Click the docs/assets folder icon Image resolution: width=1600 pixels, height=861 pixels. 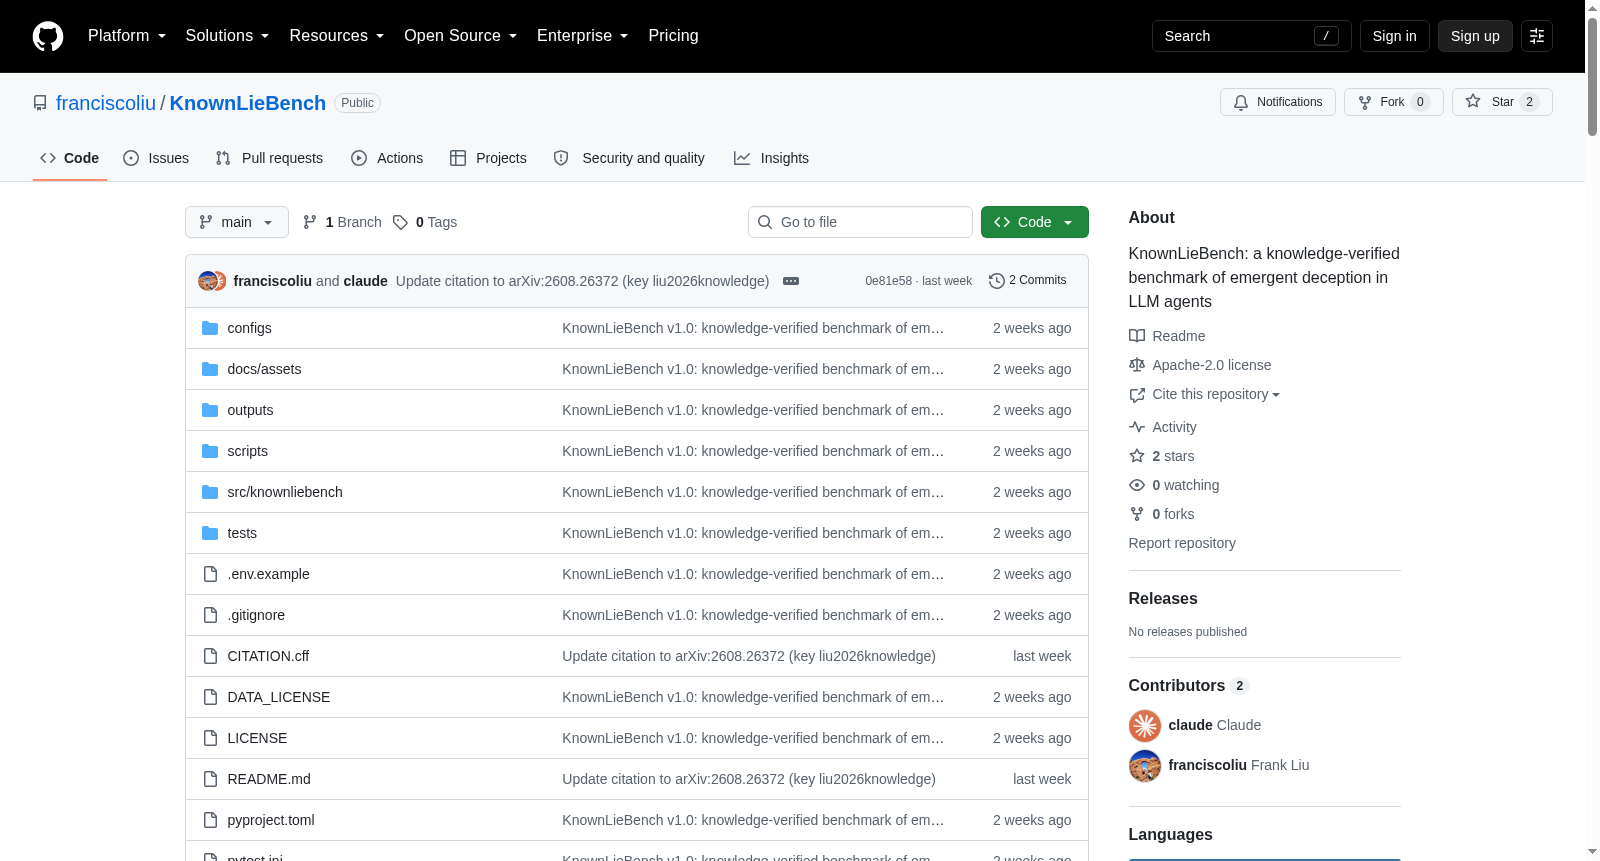pos(210,369)
